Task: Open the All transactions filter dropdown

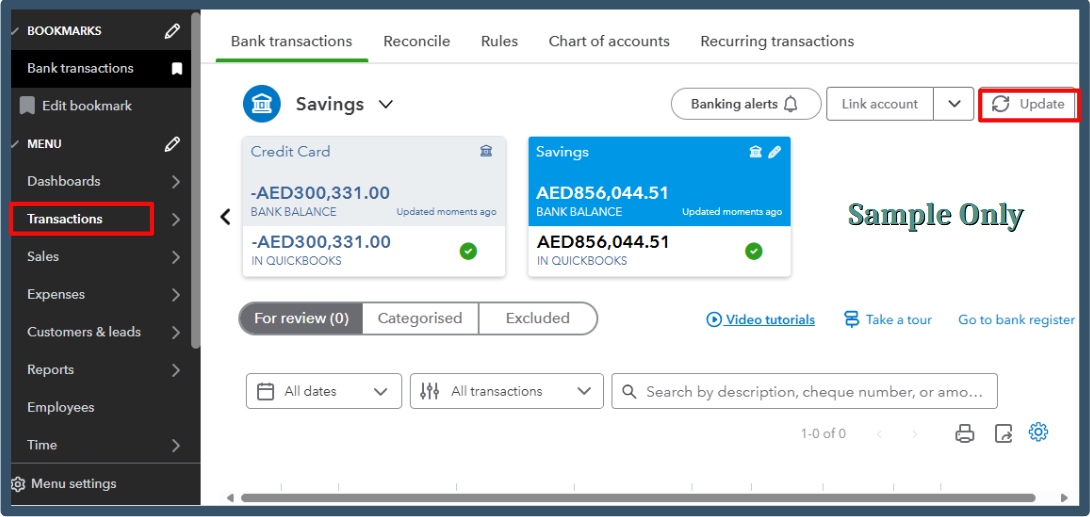Action: pos(506,391)
